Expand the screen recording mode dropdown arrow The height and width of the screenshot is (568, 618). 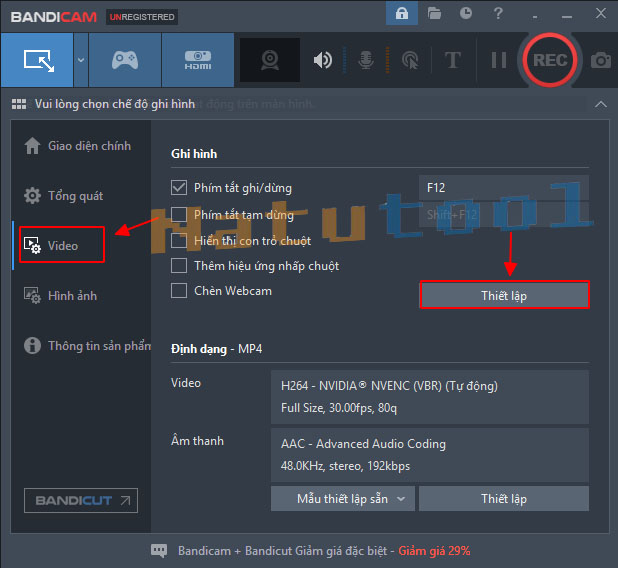point(80,60)
